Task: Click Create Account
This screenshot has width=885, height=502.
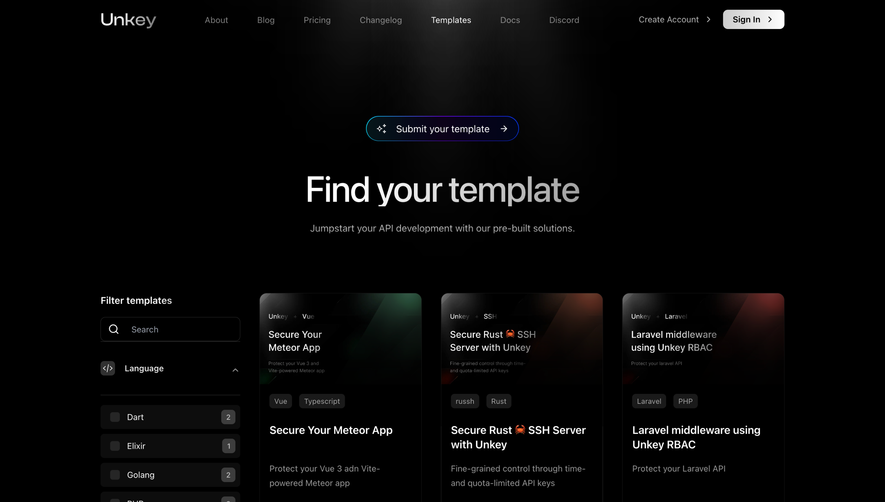Action: pos(674,19)
